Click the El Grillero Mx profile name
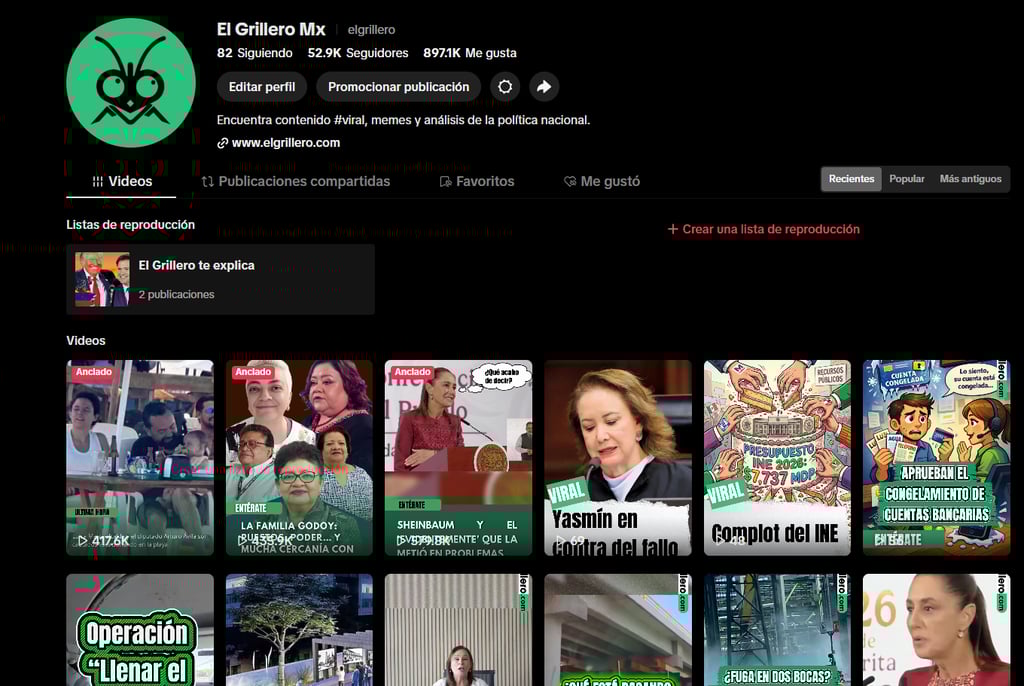1024x686 pixels. tap(271, 29)
